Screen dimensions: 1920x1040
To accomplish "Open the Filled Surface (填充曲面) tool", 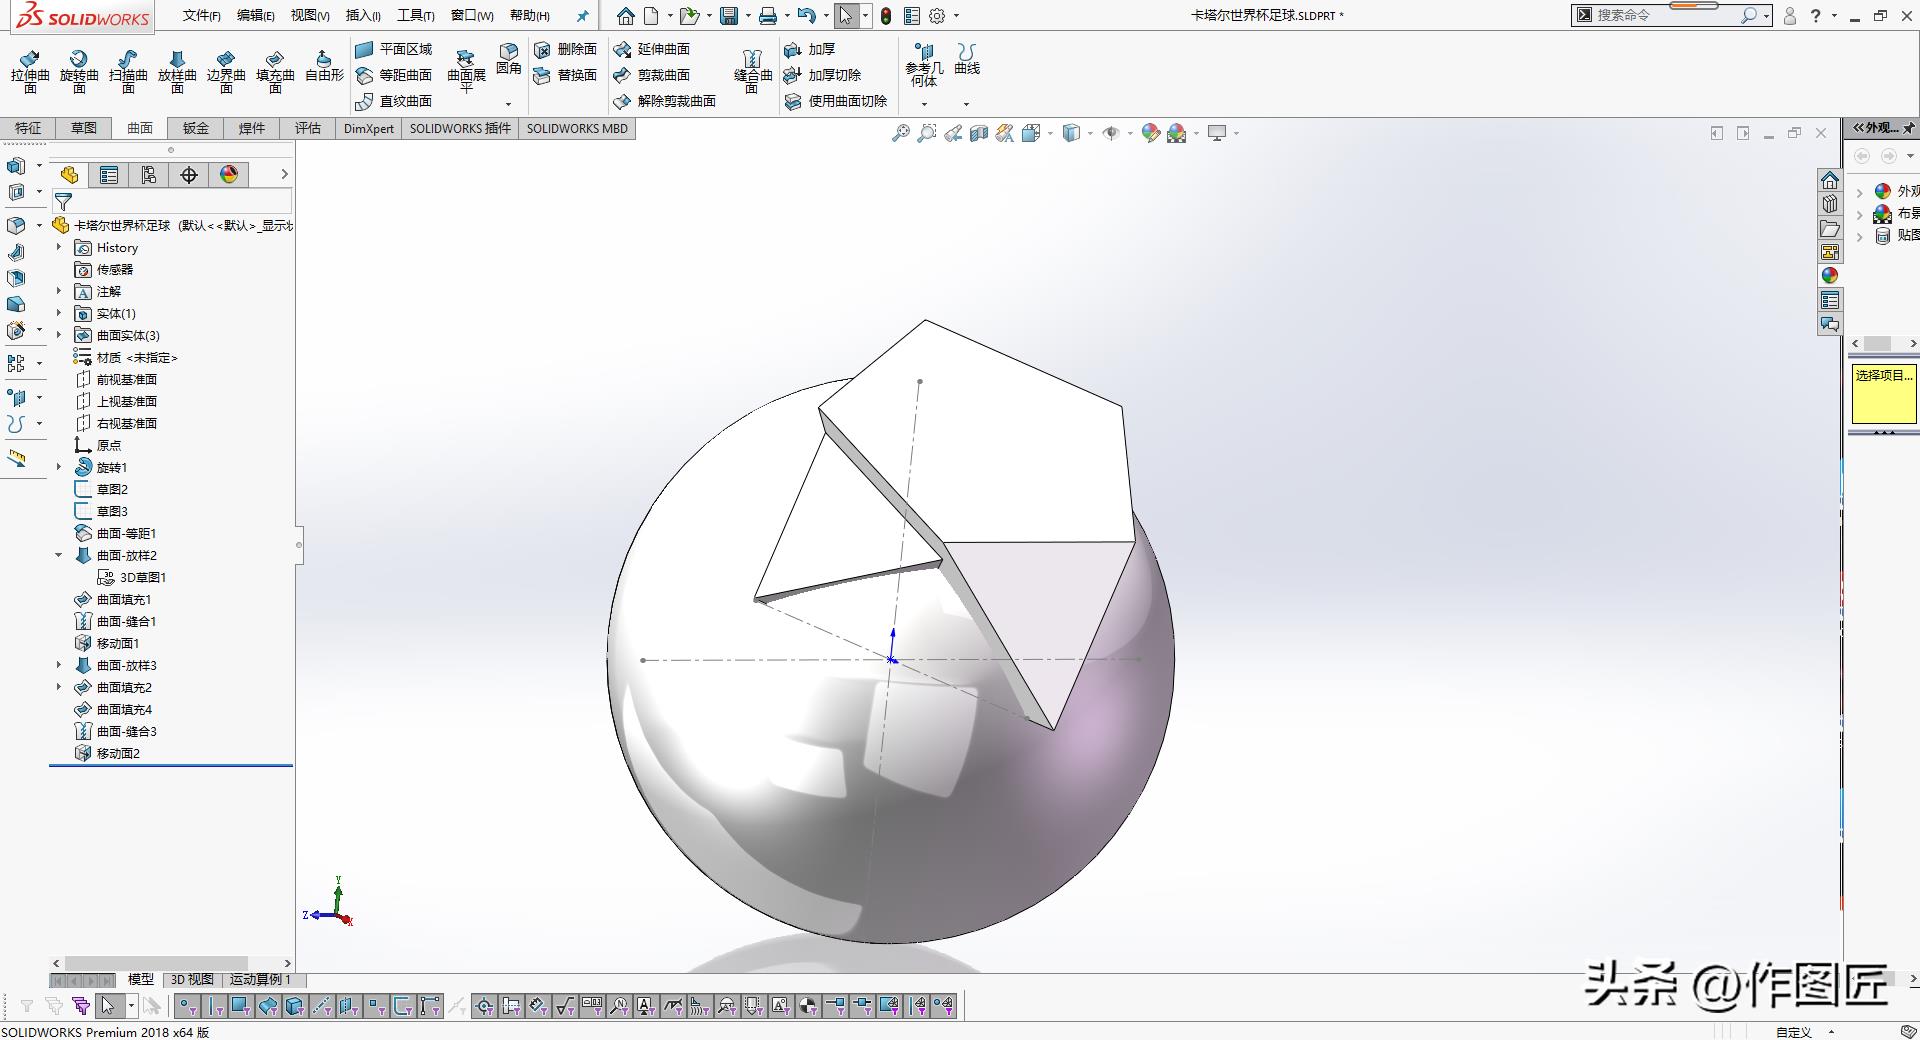I will coord(275,70).
